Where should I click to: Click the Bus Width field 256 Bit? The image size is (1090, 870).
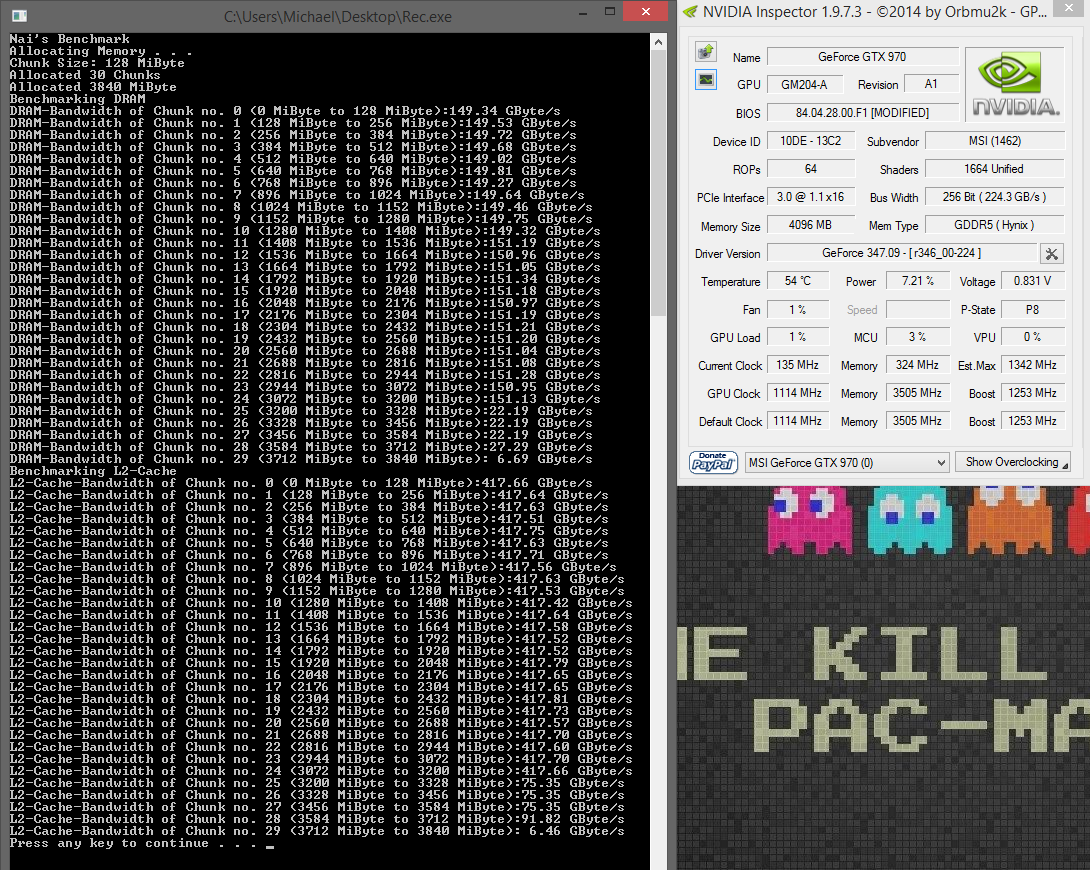coord(995,197)
